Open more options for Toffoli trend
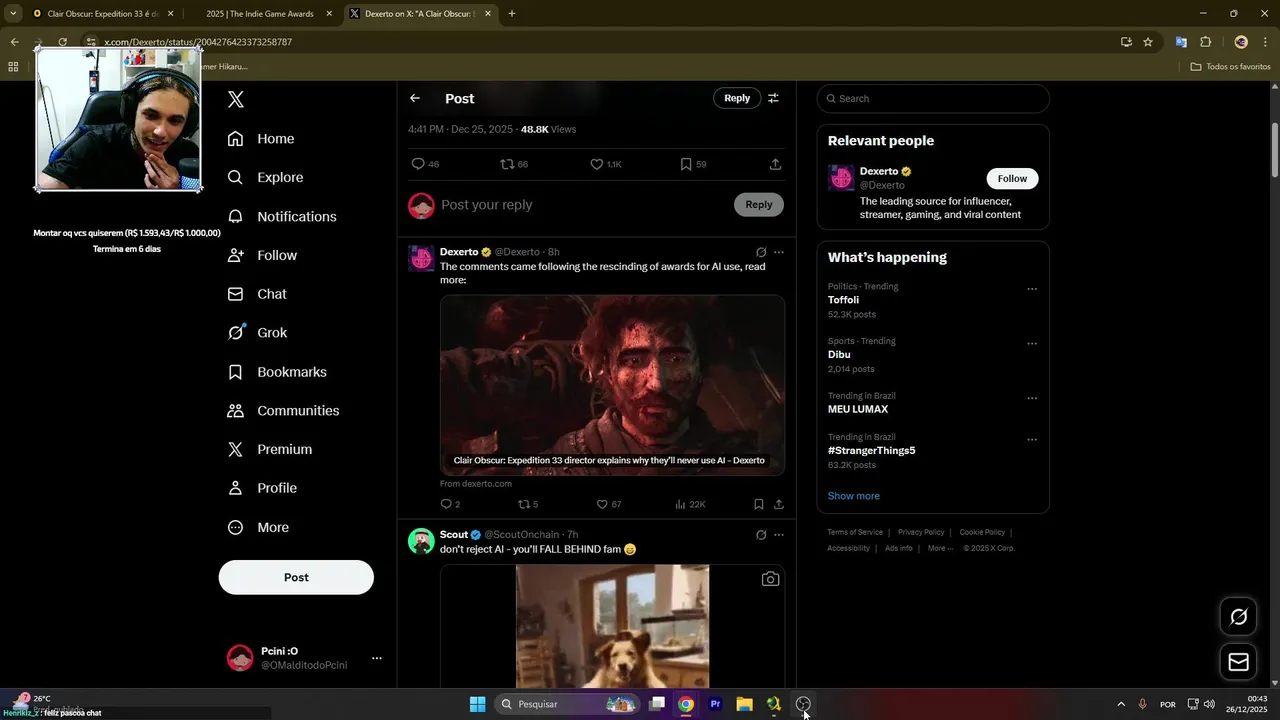Image resolution: width=1280 pixels, height=720 pixels. coord(1032,289)
